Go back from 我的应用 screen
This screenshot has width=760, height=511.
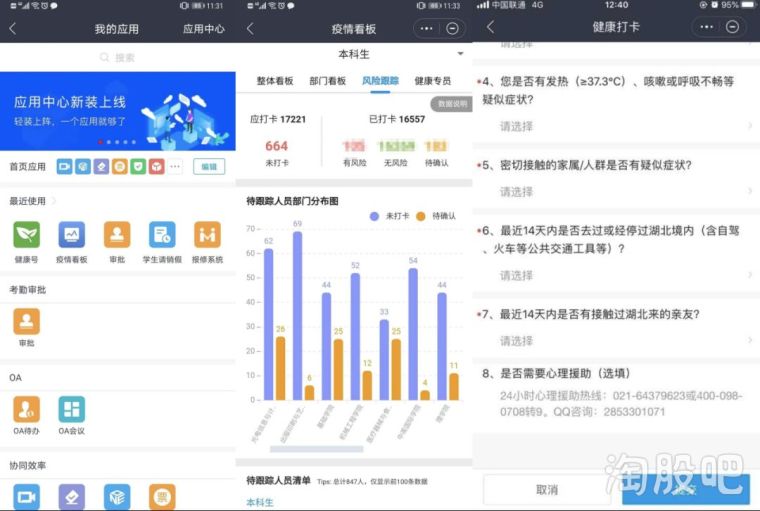pyautogui.click(x=13, y=29)
